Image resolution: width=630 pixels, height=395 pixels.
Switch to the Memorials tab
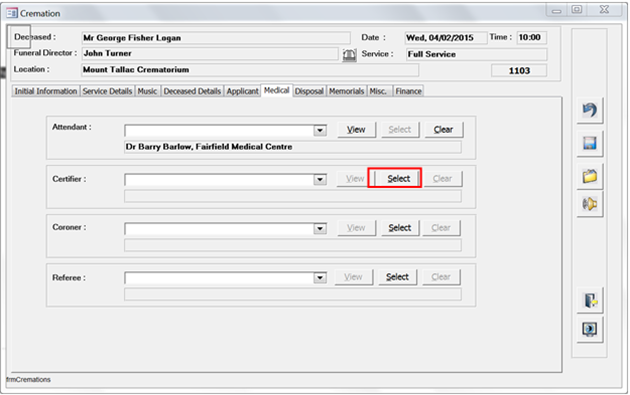pos(346,91)
